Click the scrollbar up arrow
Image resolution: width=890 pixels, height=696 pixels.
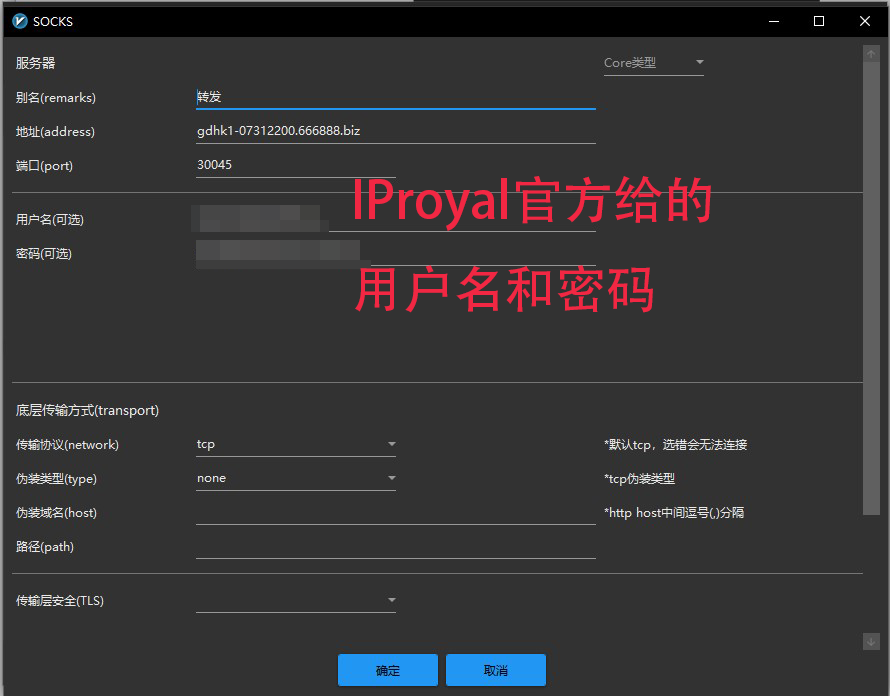click(x=871, y=54)
